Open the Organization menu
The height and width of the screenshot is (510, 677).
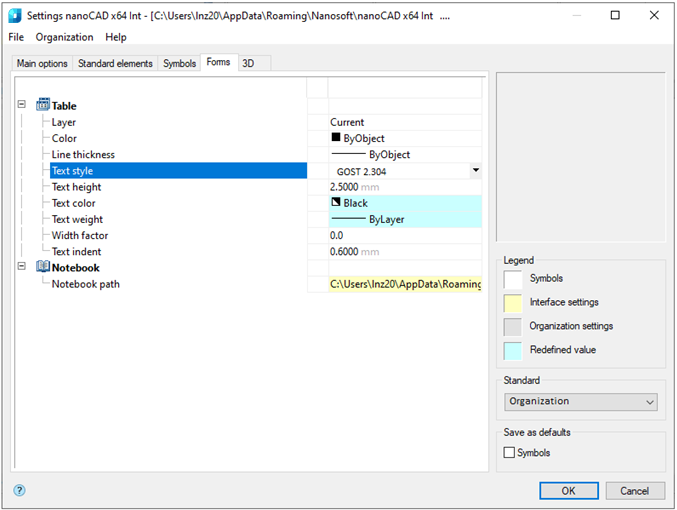tap(64, 37)
